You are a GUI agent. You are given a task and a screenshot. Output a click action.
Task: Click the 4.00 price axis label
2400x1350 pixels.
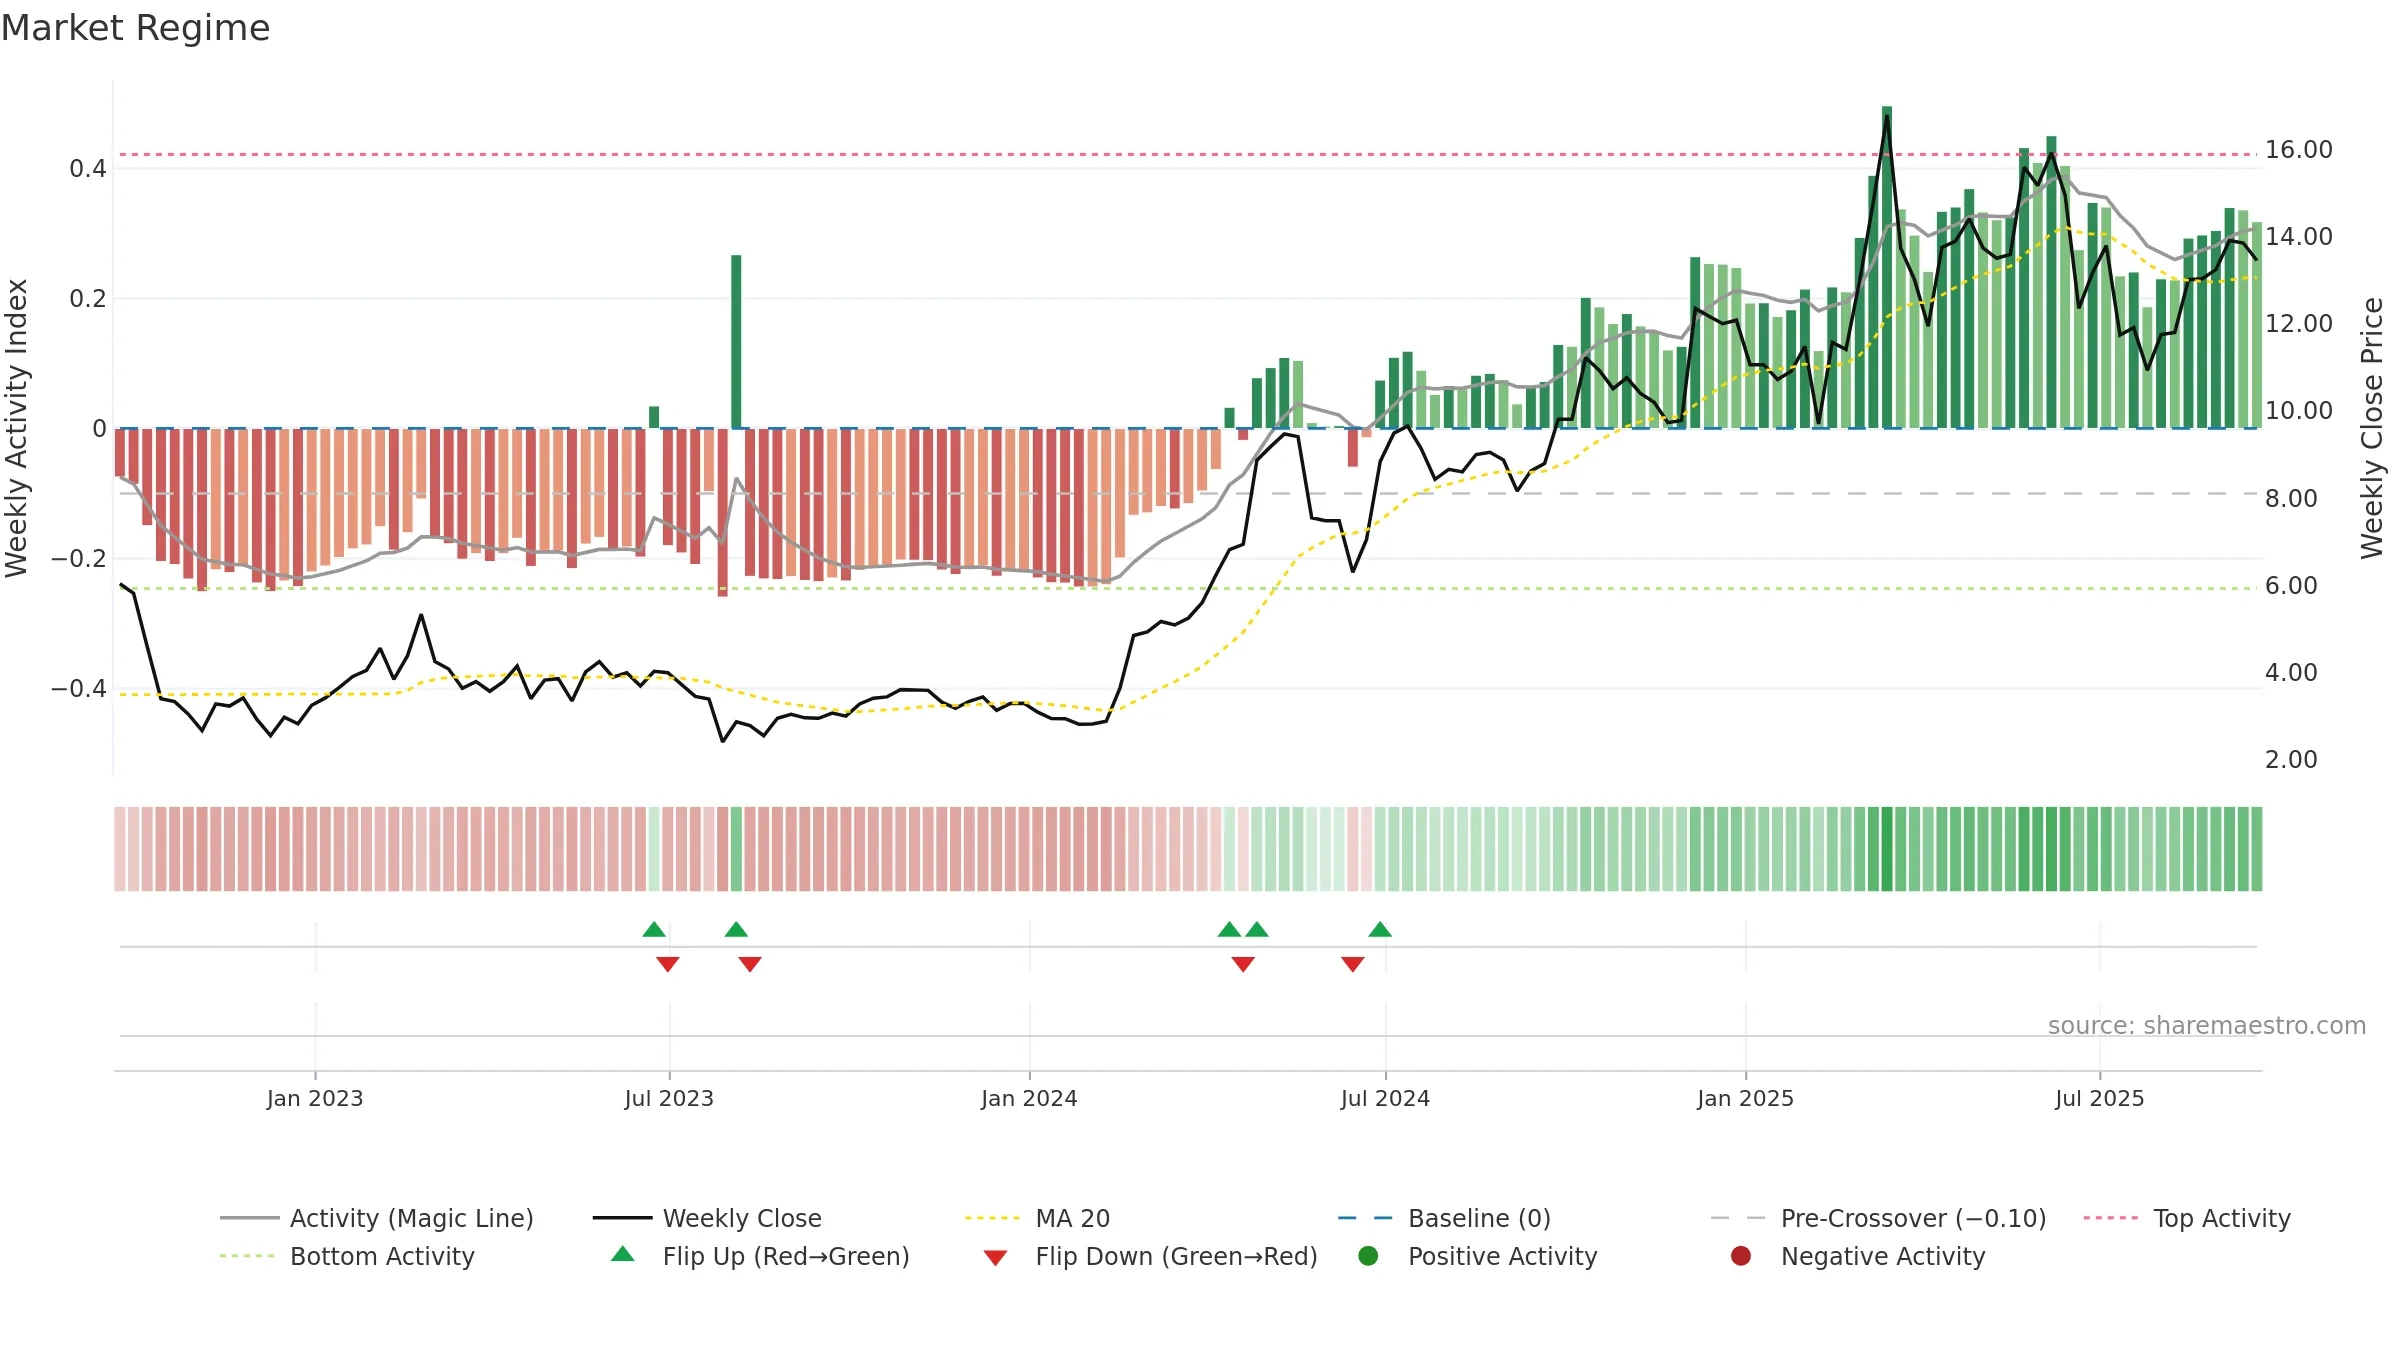2291,673
